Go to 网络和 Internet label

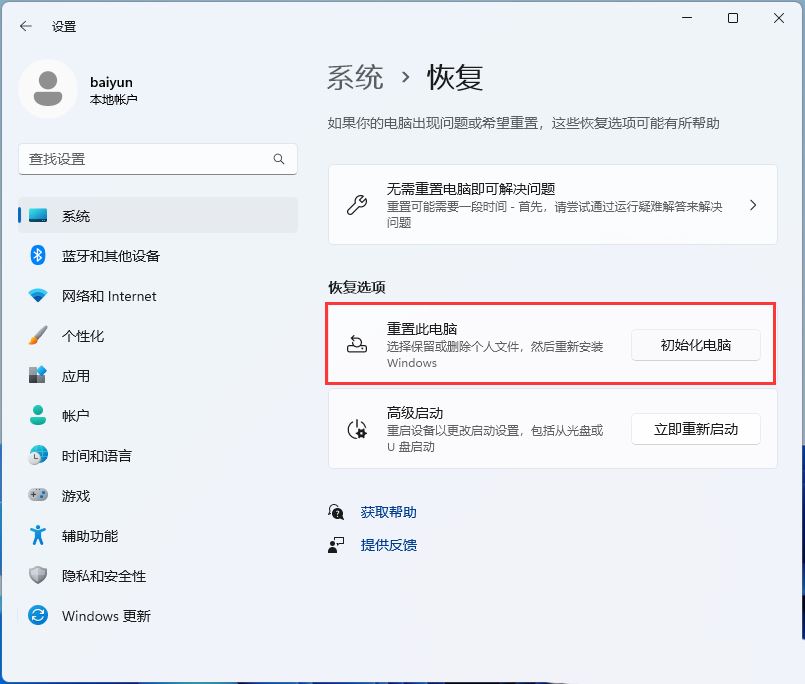coord(109,296)
